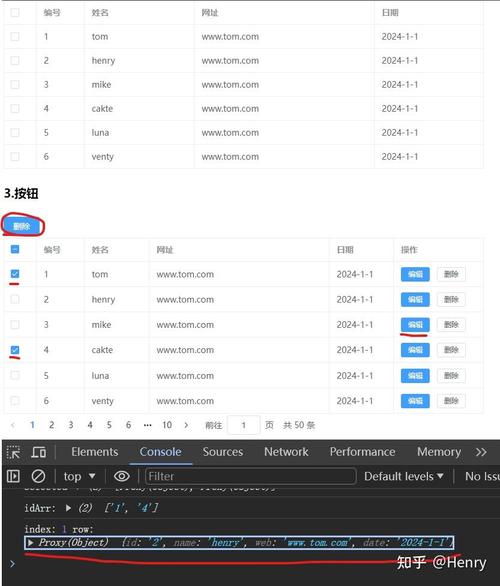The image size is (500, 586).
Task: Expand the Proxy(Object) log entry
Action: [x=31, y=543]
